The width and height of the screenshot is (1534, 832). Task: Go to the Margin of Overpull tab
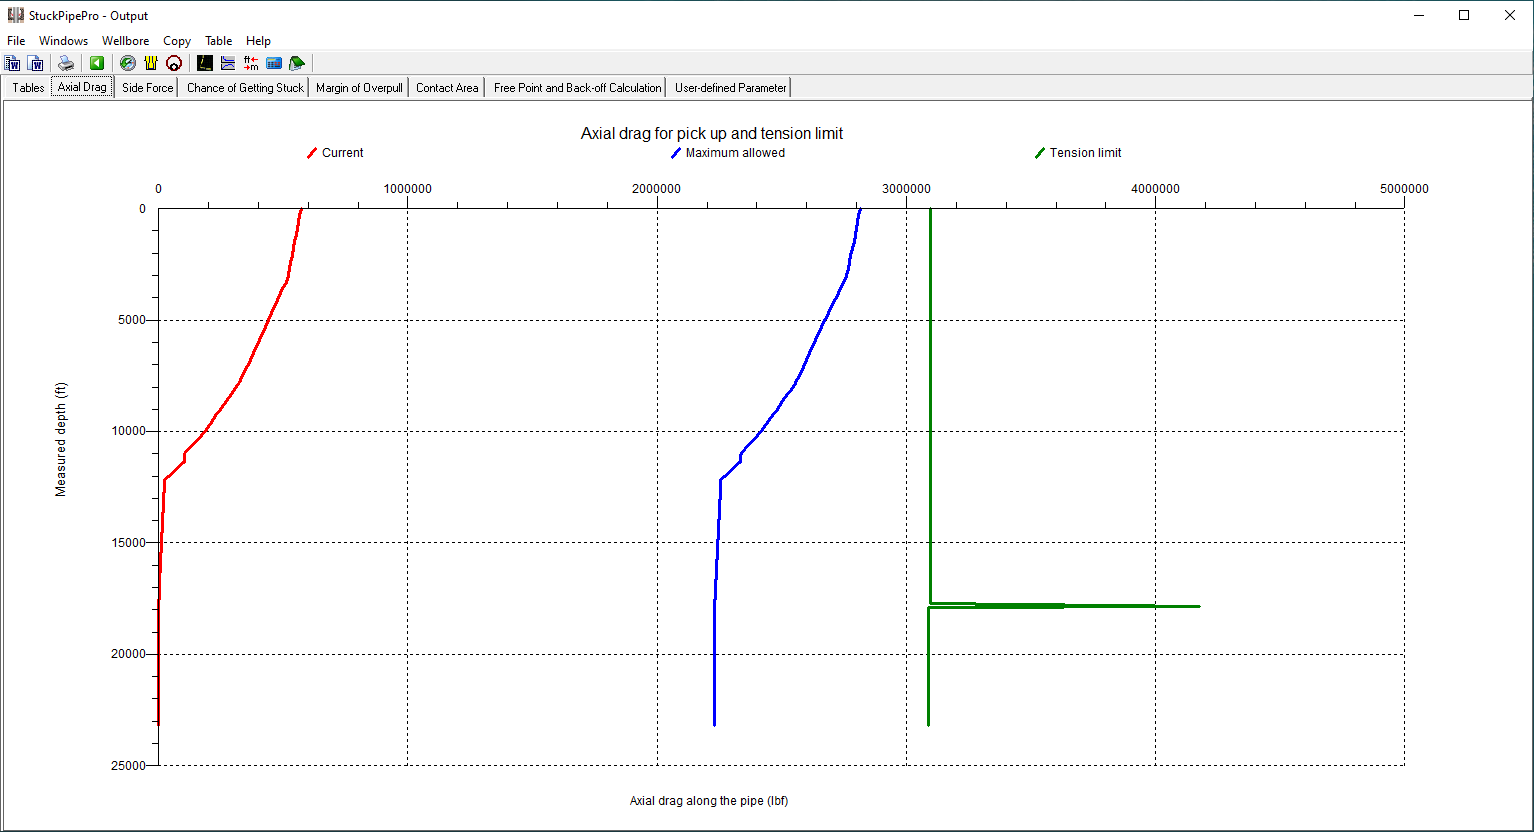[x=359, y=88]
